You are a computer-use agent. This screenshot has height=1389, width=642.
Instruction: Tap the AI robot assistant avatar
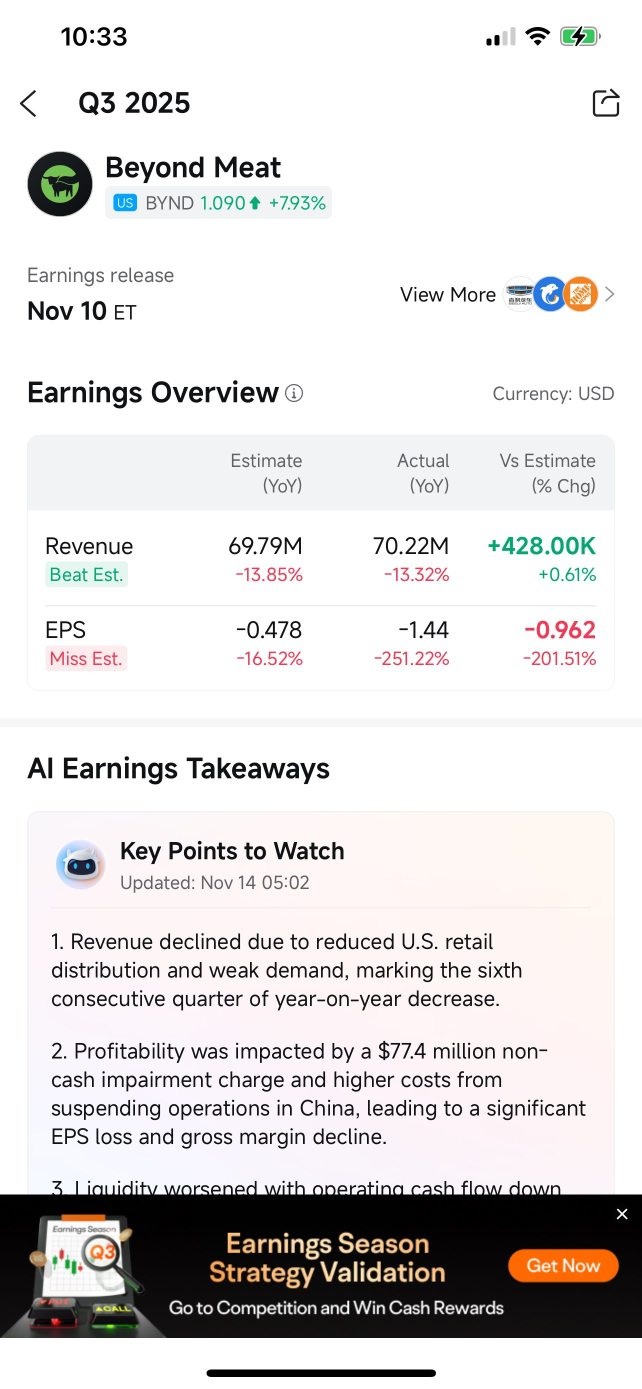pyautogui.click(x=80, y=864)
